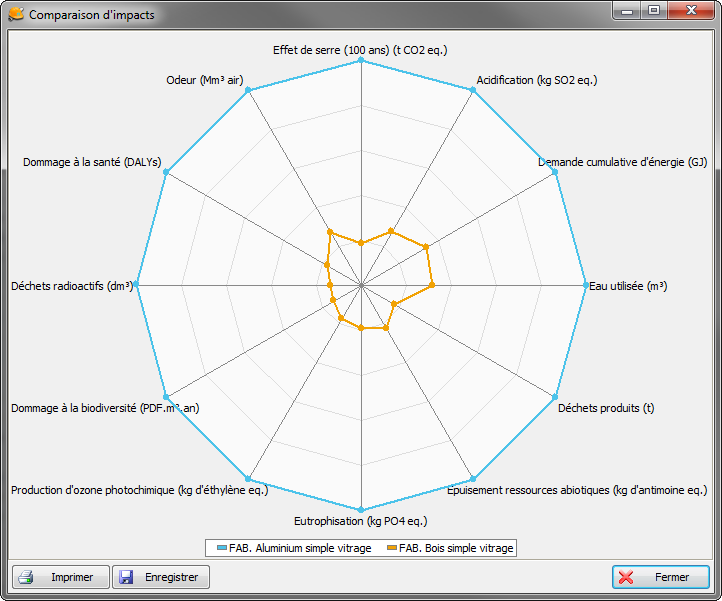Click the Déchets produits (t) axis label
This screenshot has height=601, width=722.
606,408
